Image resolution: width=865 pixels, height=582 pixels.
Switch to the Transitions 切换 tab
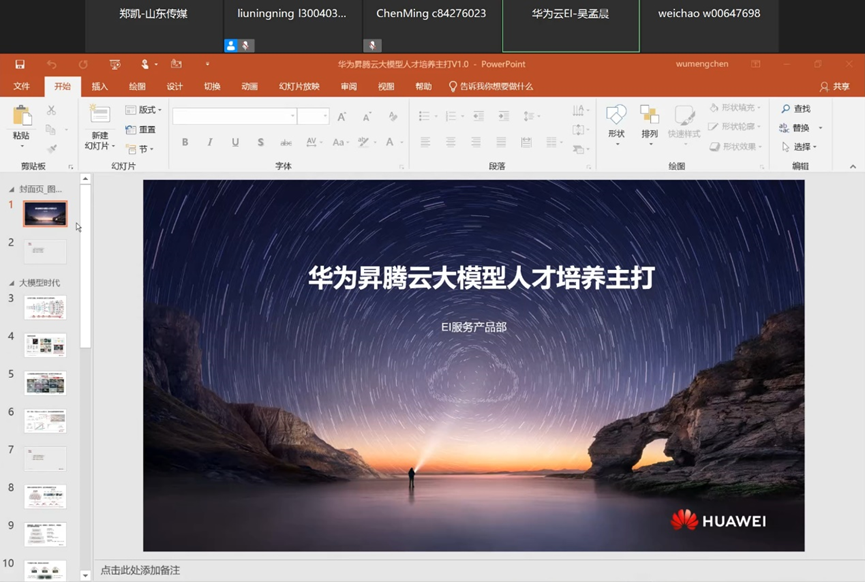pyautogui.click(x=212, y=87)
